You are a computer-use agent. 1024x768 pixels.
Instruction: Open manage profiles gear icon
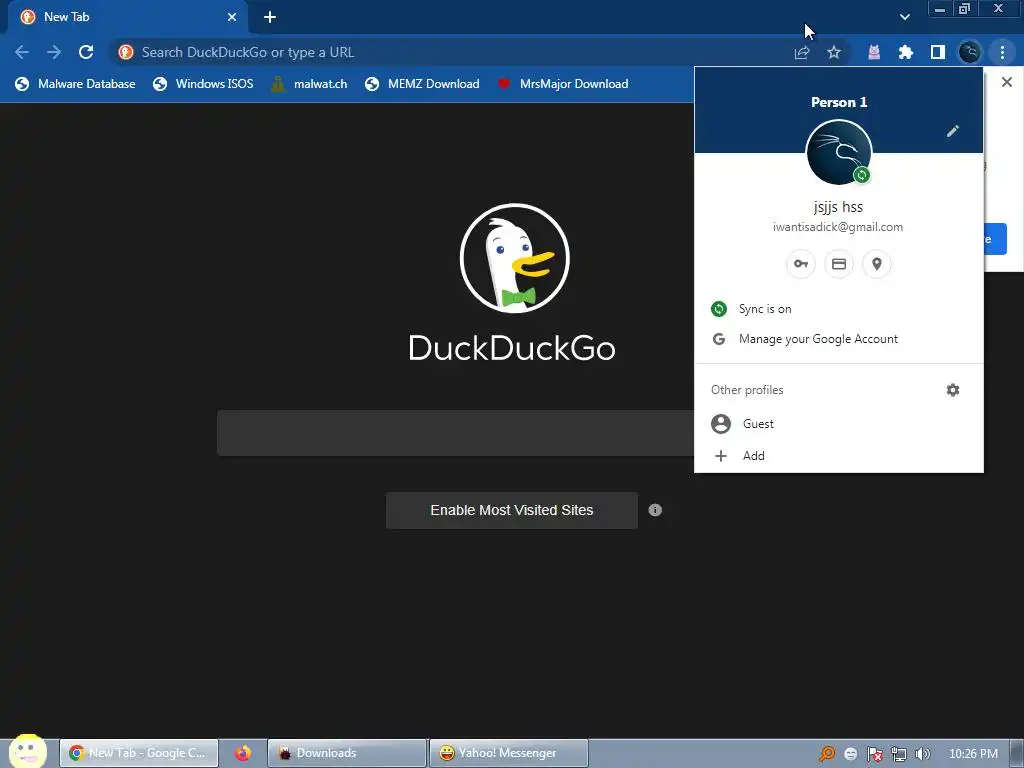pos(953,390)
